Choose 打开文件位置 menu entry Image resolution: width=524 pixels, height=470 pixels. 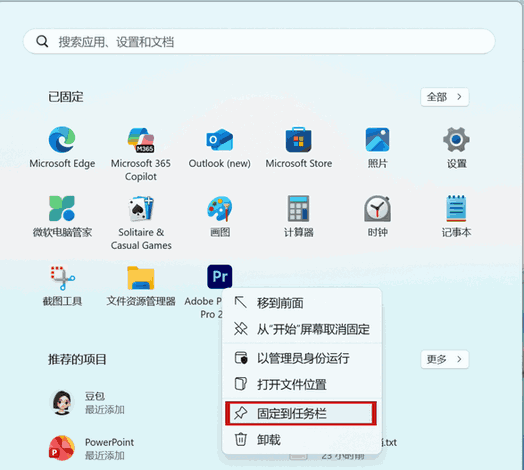pyautogui.click(x=302, y=384)
